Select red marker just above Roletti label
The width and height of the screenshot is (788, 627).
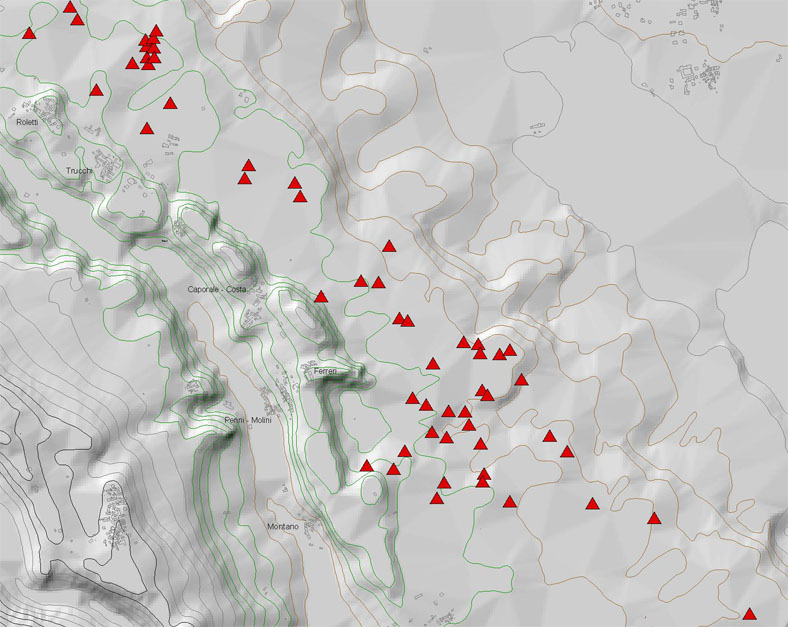coord(96,90)
